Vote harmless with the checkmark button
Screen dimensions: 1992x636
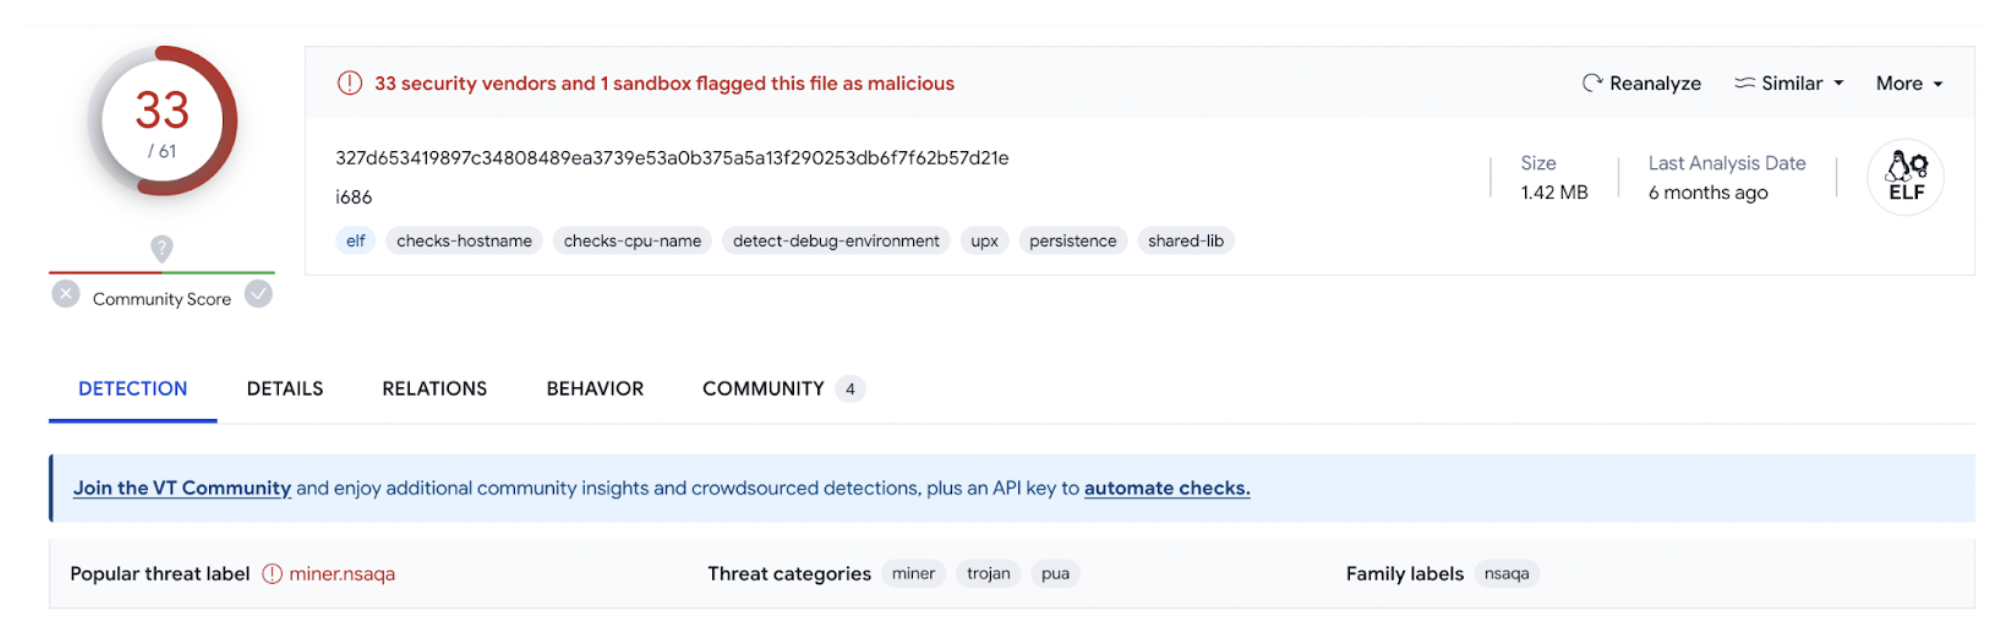[259, 294]
